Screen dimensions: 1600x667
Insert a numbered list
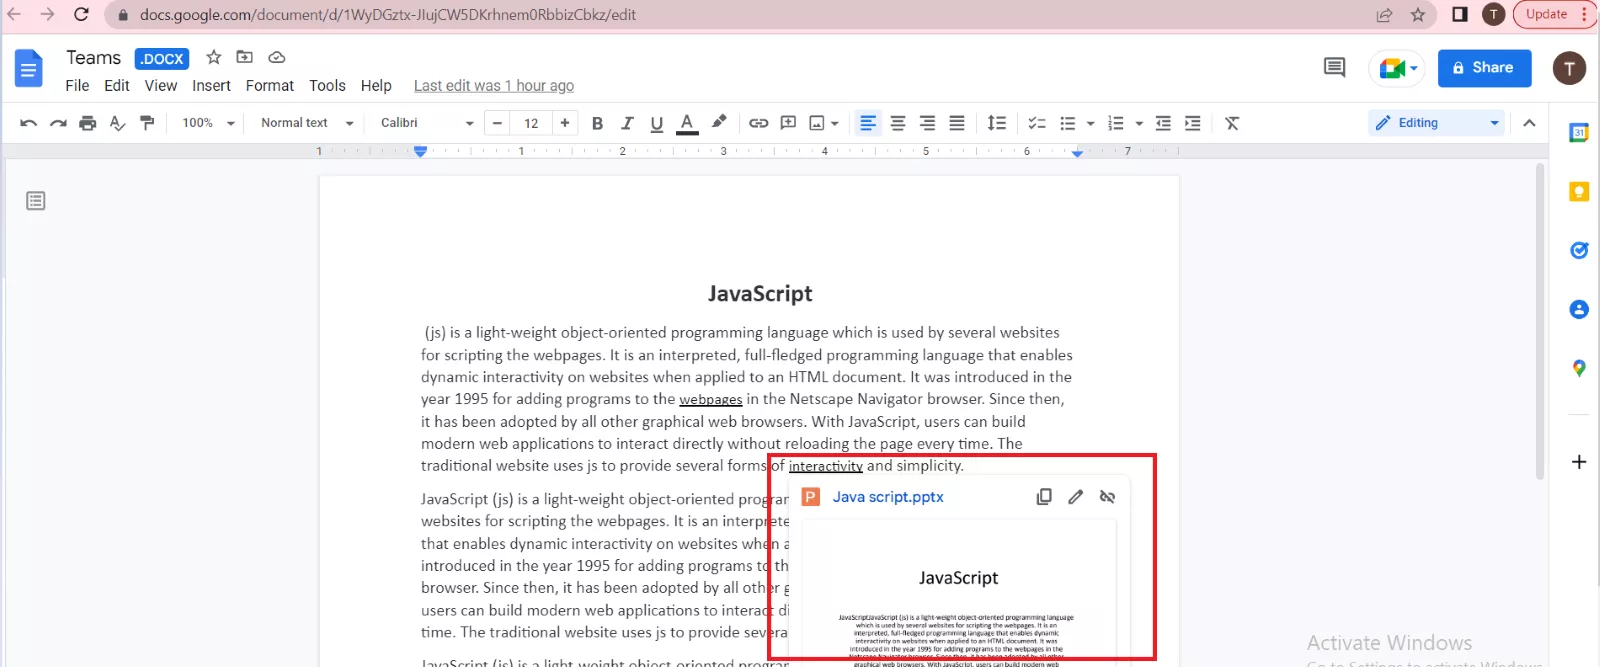point(1116,123)
